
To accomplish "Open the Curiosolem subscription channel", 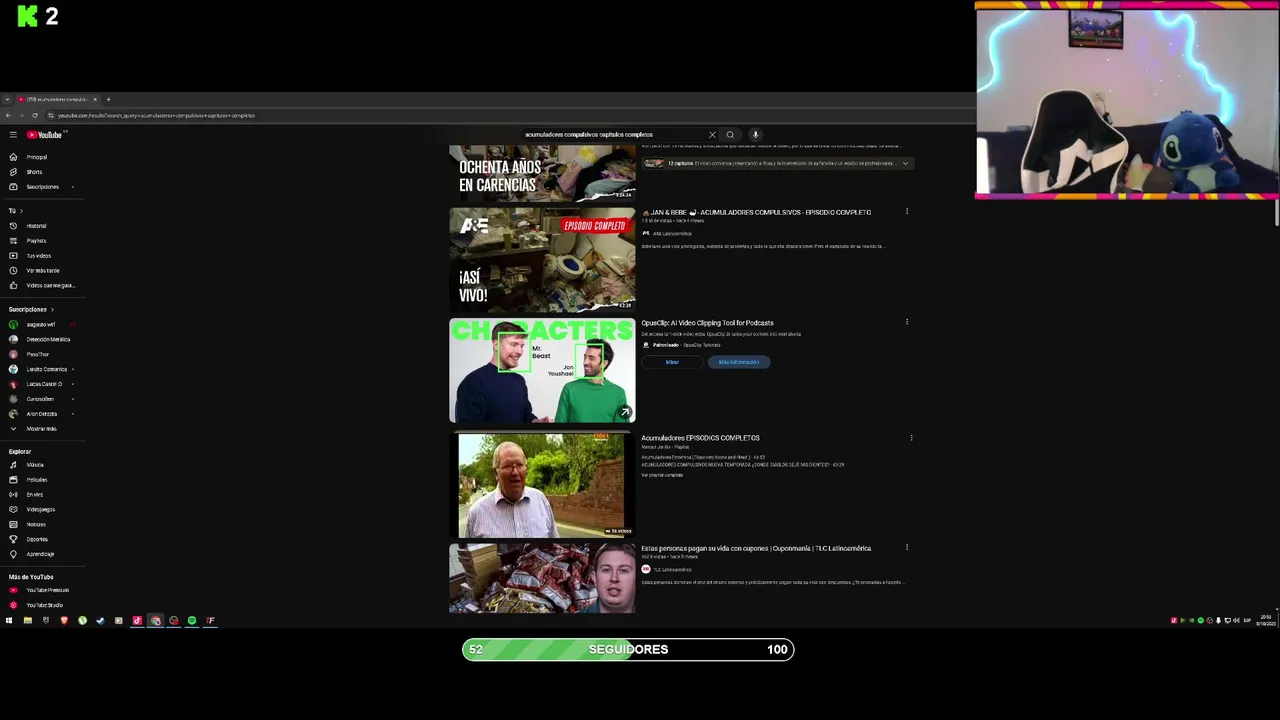I will [x=40, y=399].
